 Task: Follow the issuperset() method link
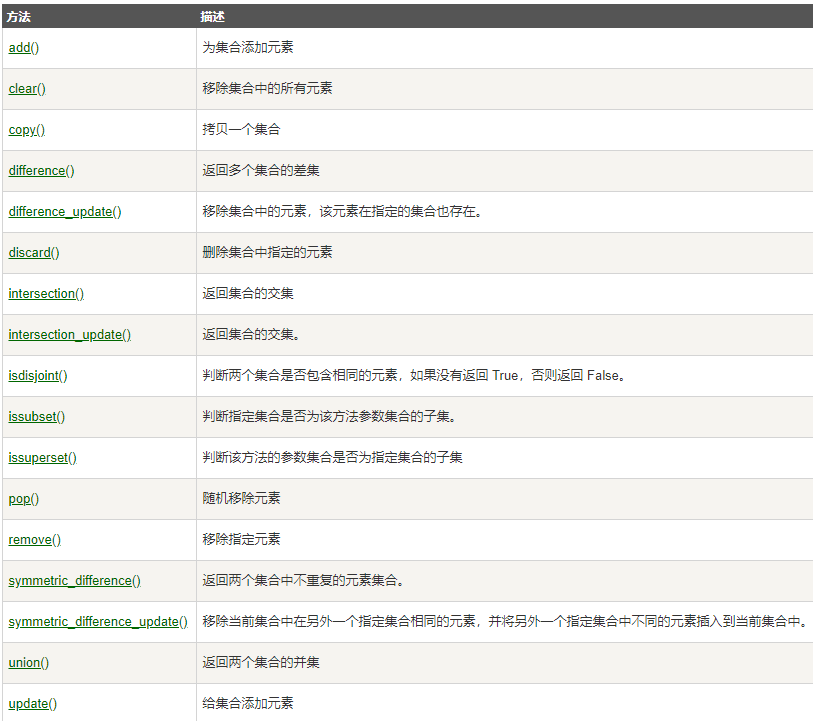pos(42,458)
